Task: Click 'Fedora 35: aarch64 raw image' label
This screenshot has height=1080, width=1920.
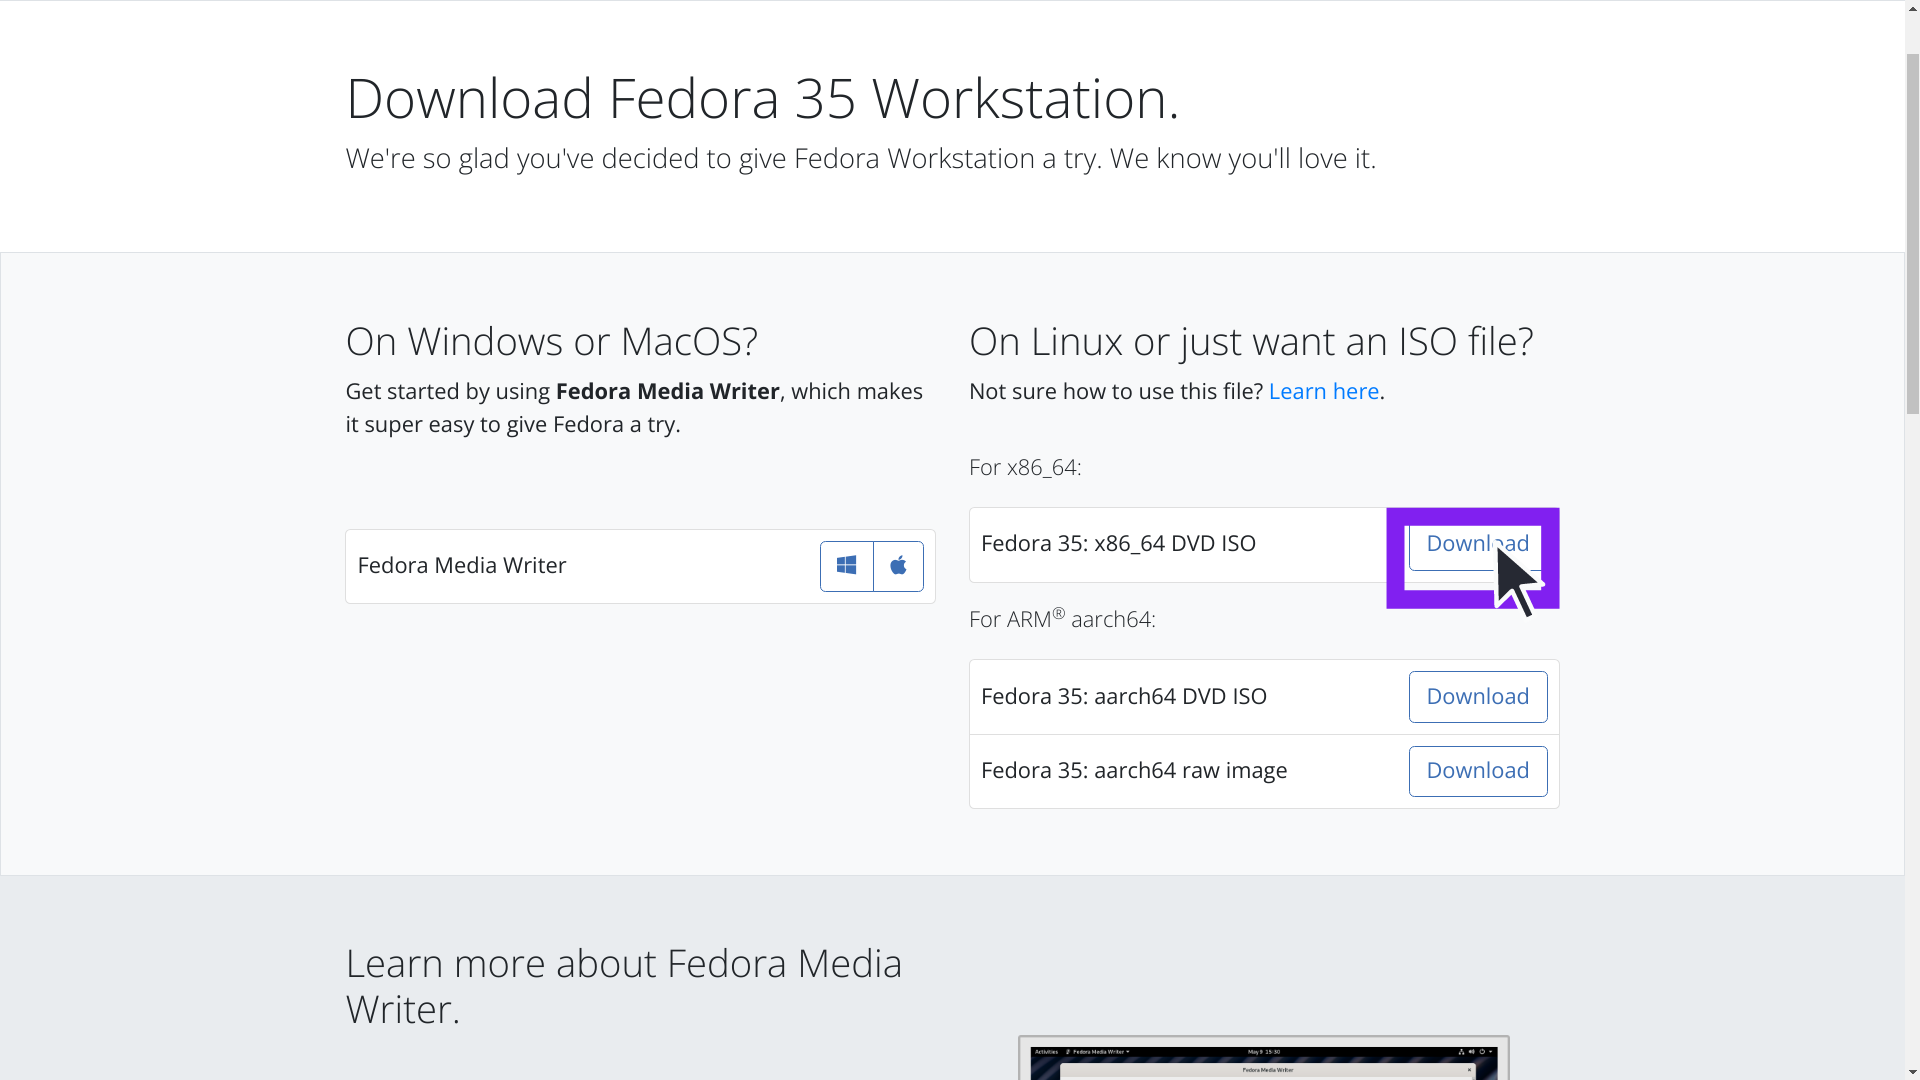Action: (x=1133, y=770)
